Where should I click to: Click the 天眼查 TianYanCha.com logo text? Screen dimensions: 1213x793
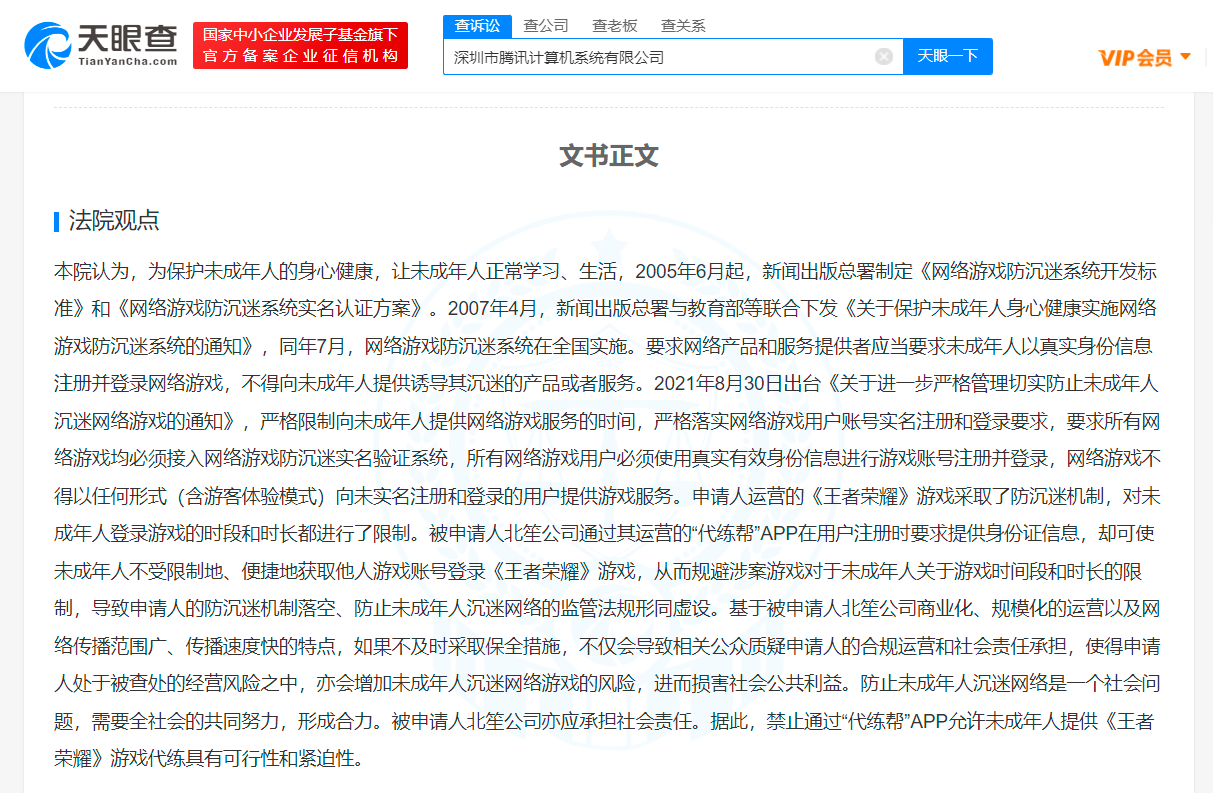point(126,46)
